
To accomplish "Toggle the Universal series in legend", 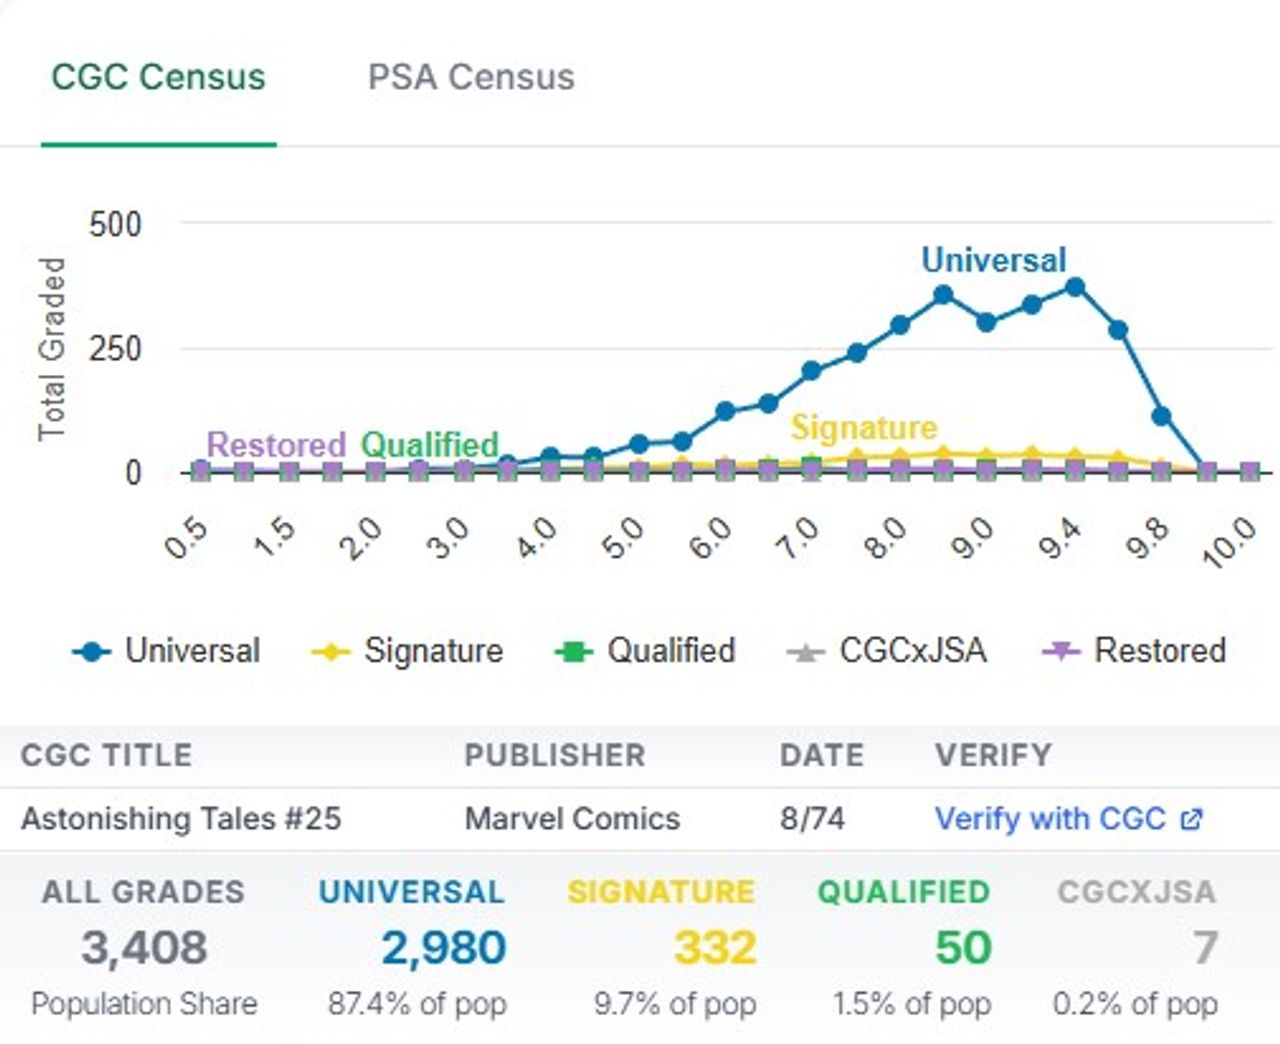I will [x=192, y=651].
